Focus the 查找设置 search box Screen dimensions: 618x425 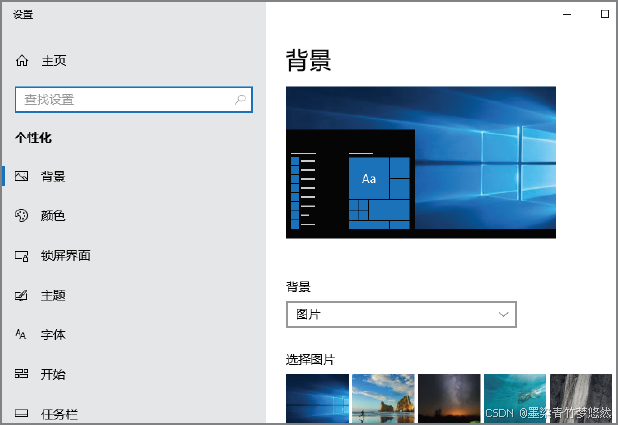tap(134, 100)
